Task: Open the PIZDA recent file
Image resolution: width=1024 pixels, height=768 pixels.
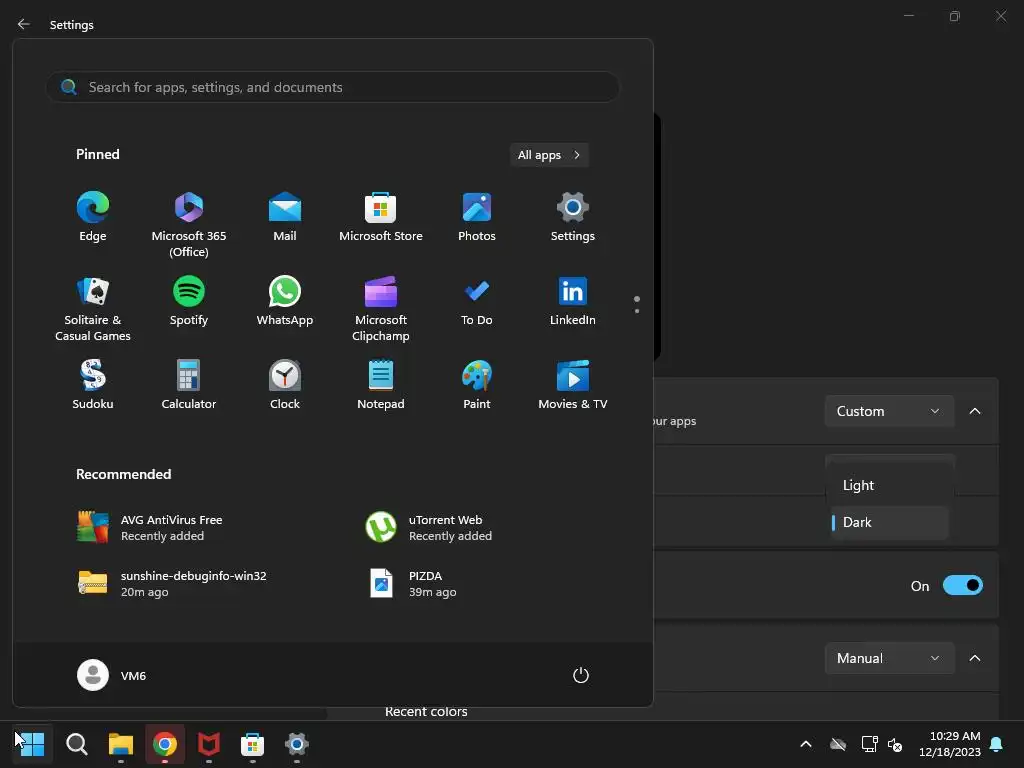Action: click(x=413, y=583)
